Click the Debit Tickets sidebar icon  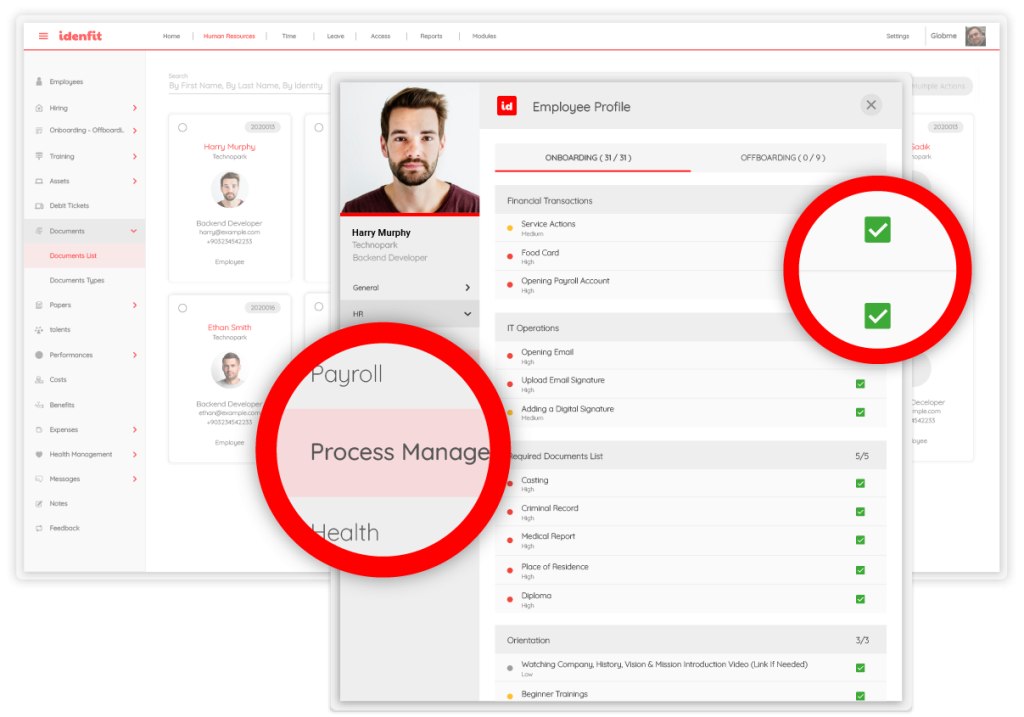39,206
